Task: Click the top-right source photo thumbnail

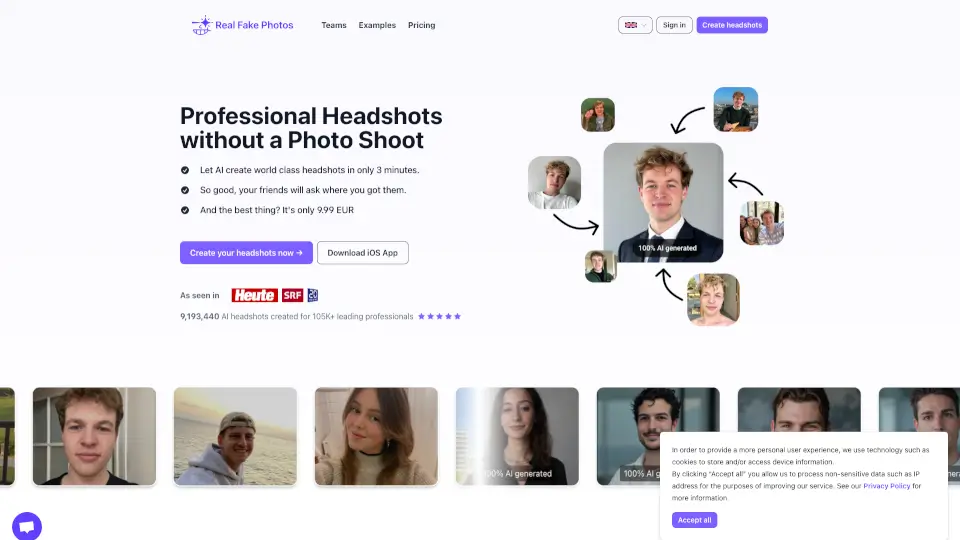Action: 735,109
